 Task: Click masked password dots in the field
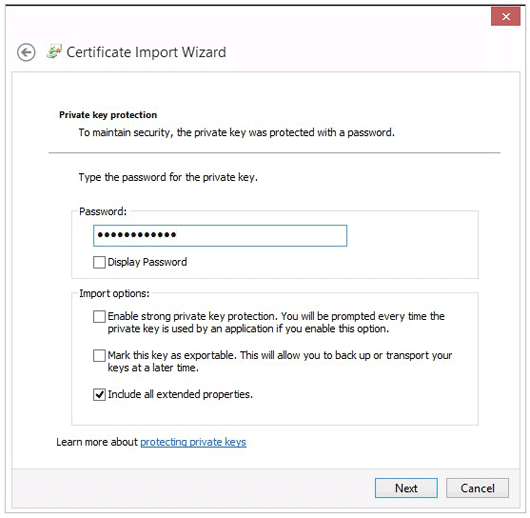[x=137, y=235]
